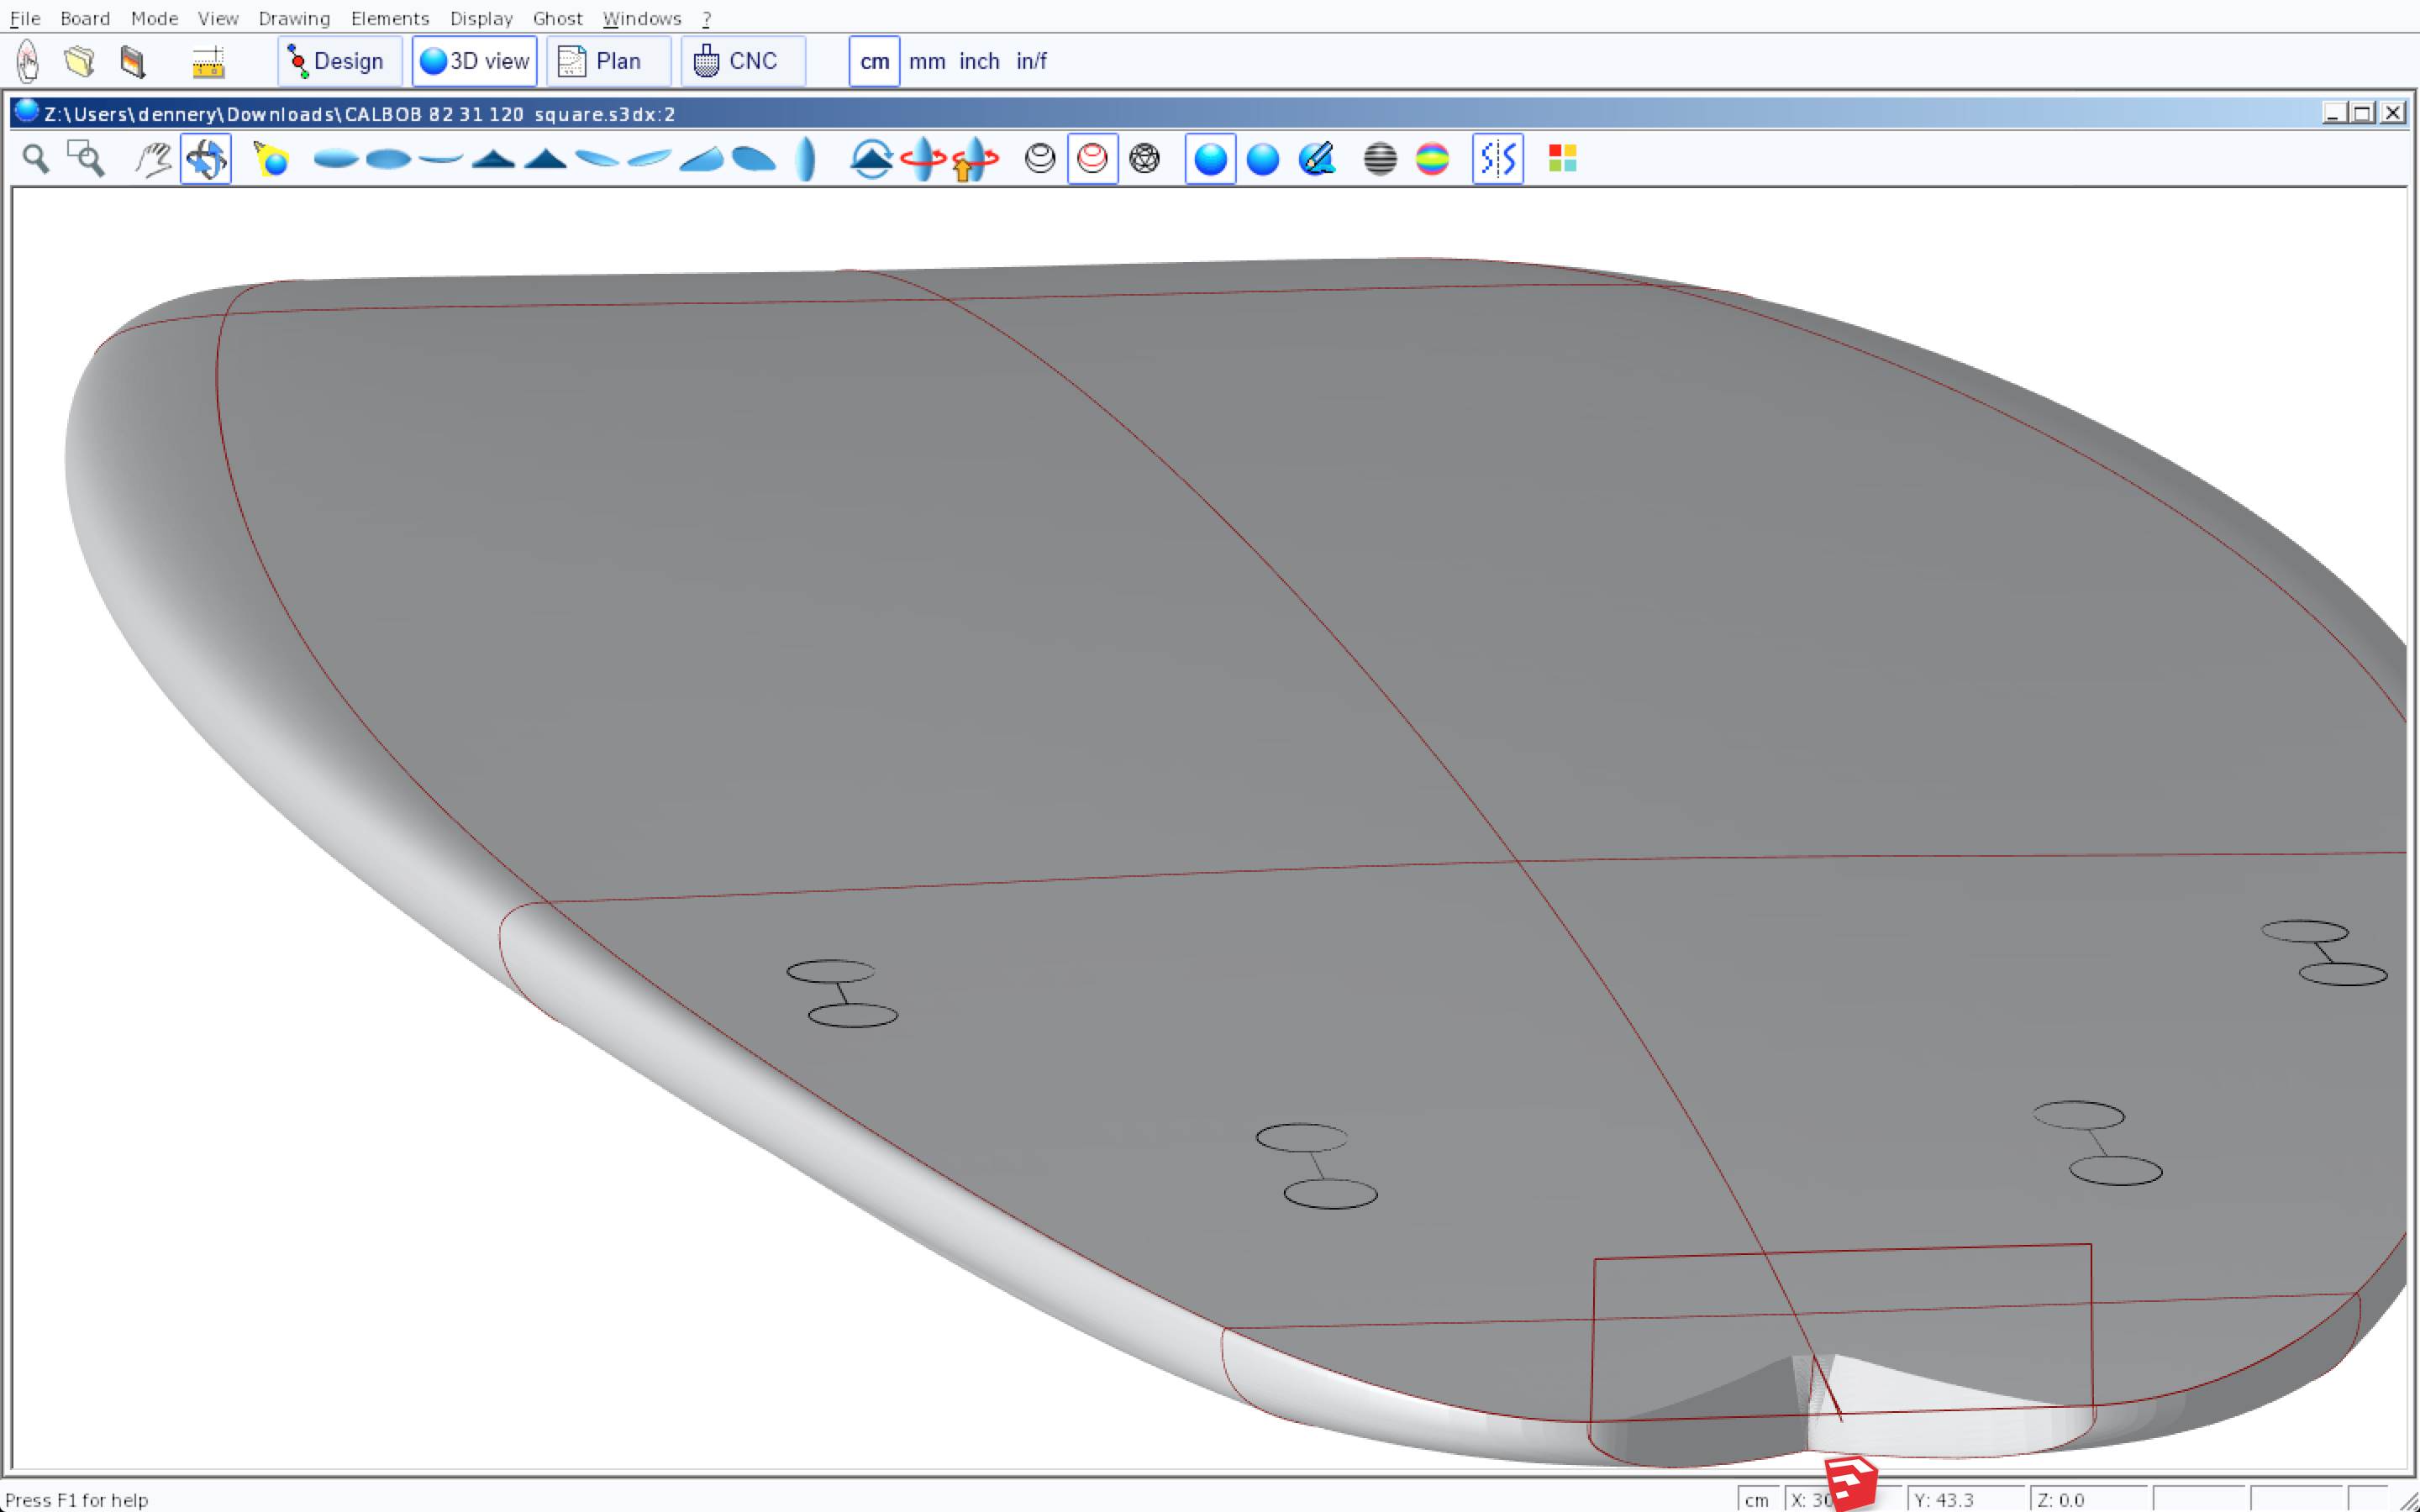Expand the Display menu
The width and height of the screenshot is (2420, 1512).
481,18
